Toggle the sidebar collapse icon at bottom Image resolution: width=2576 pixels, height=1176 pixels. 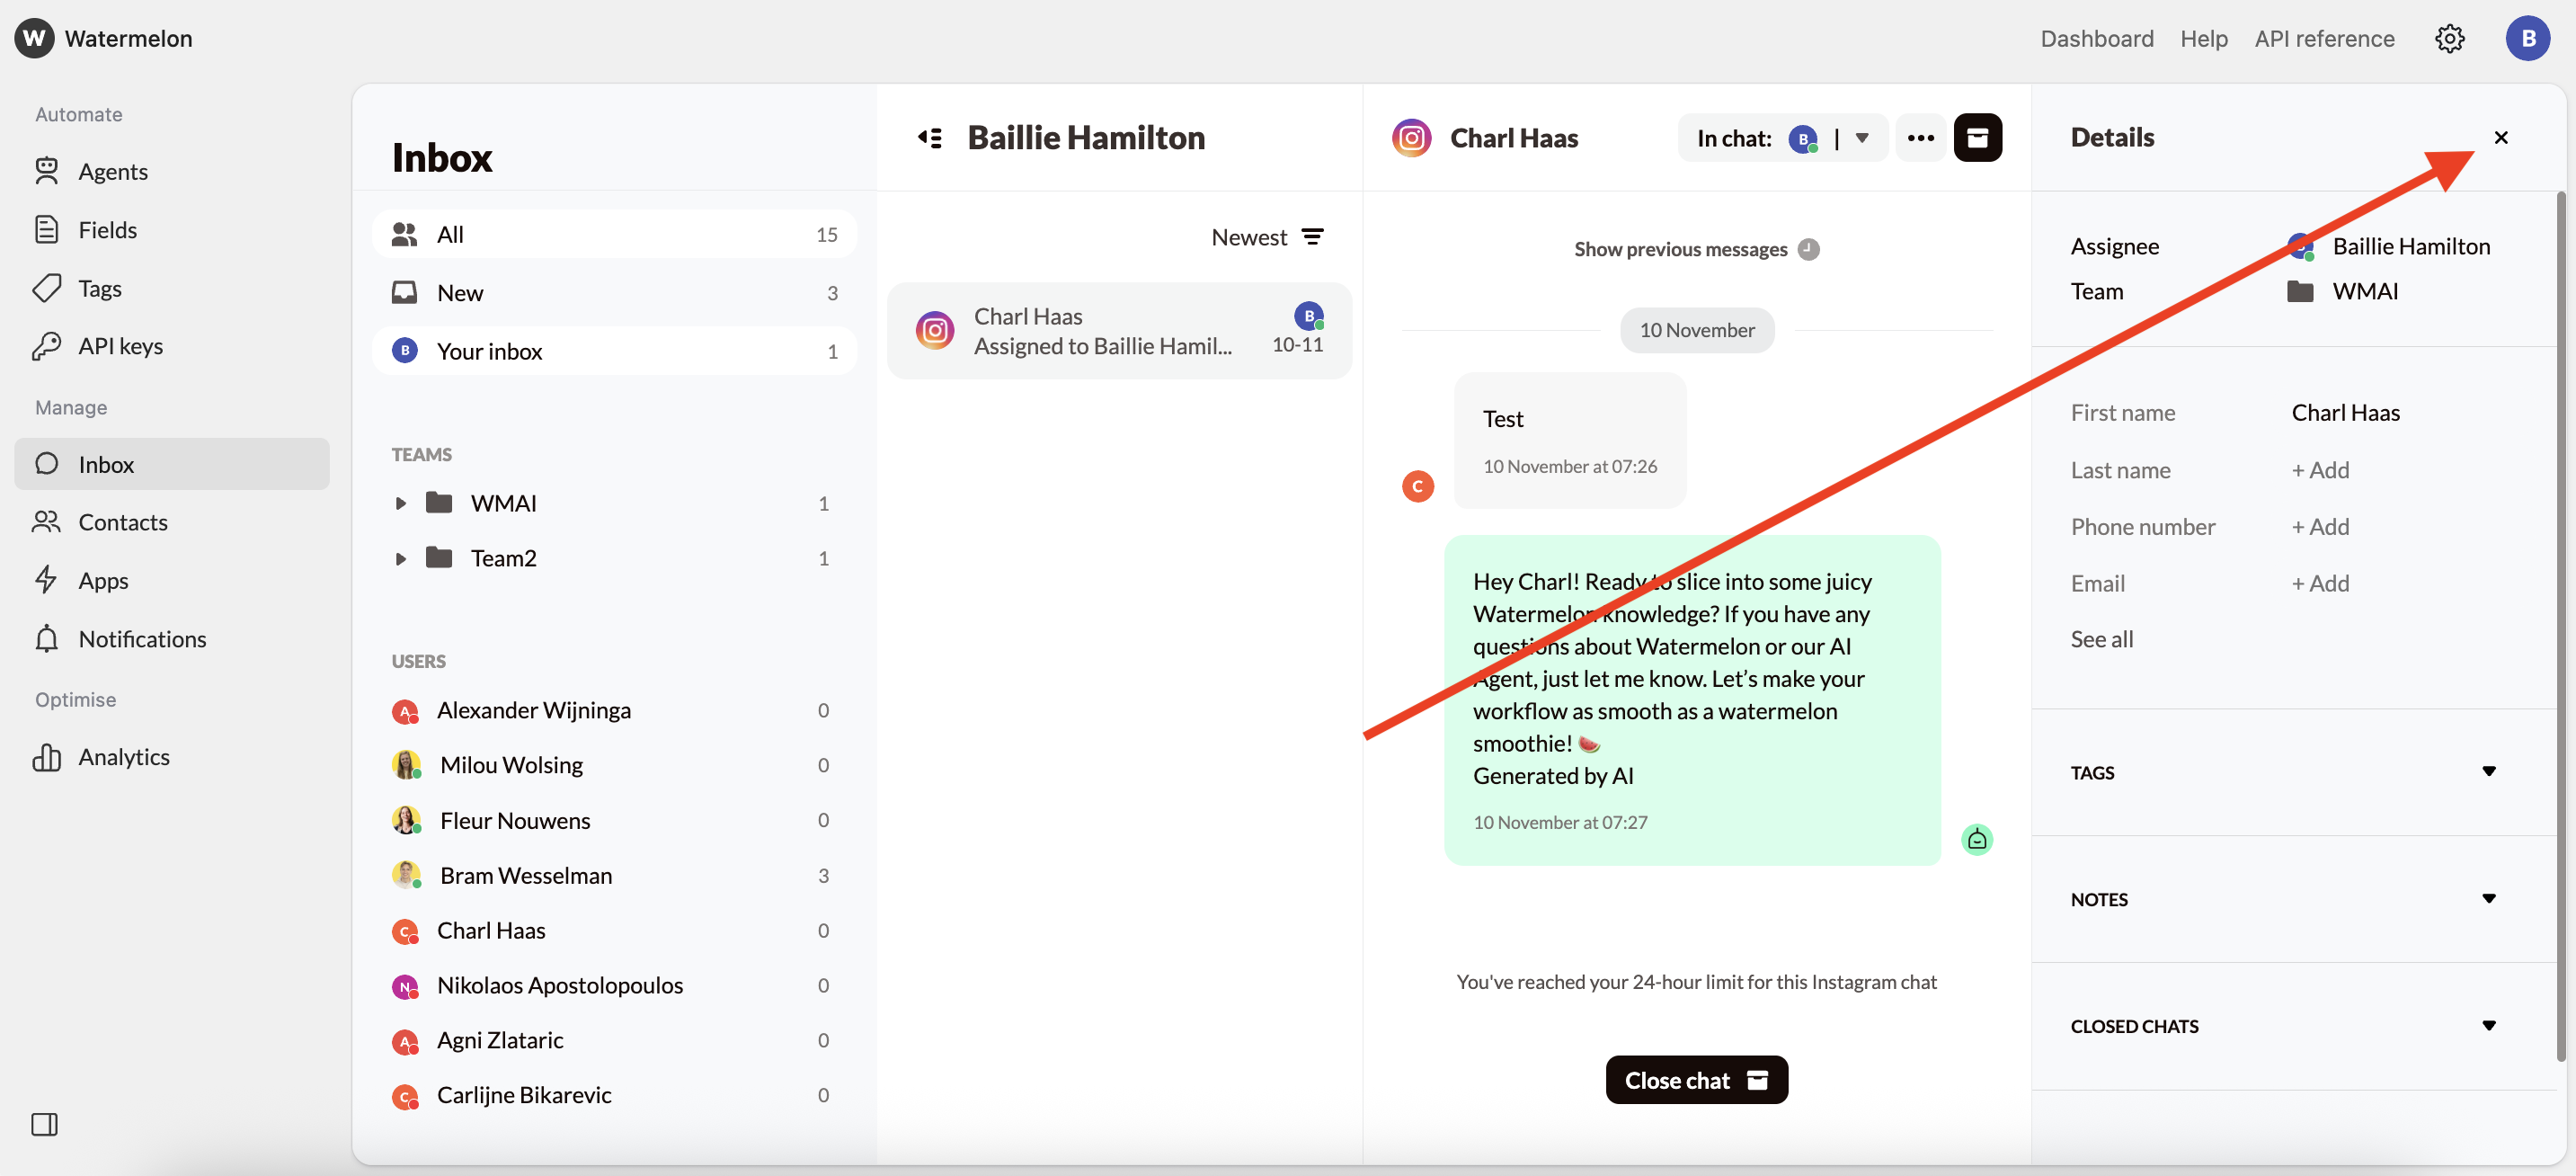tap(44, 1124)
